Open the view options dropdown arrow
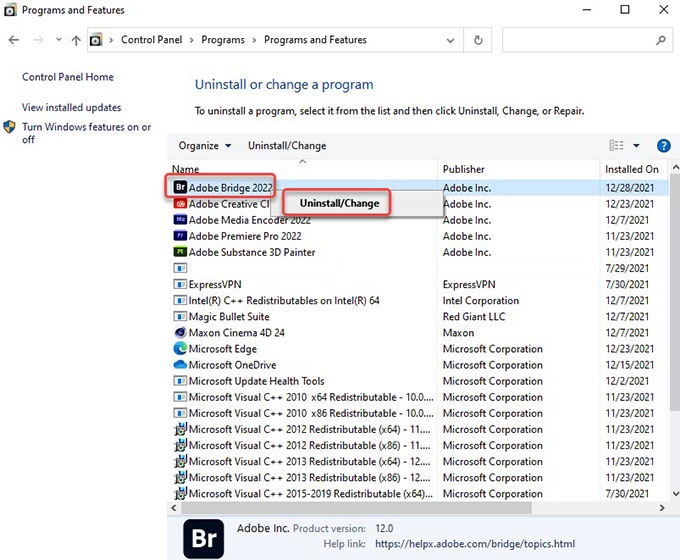The height and width of the screenshot is (560, 680). coord(636,145)
